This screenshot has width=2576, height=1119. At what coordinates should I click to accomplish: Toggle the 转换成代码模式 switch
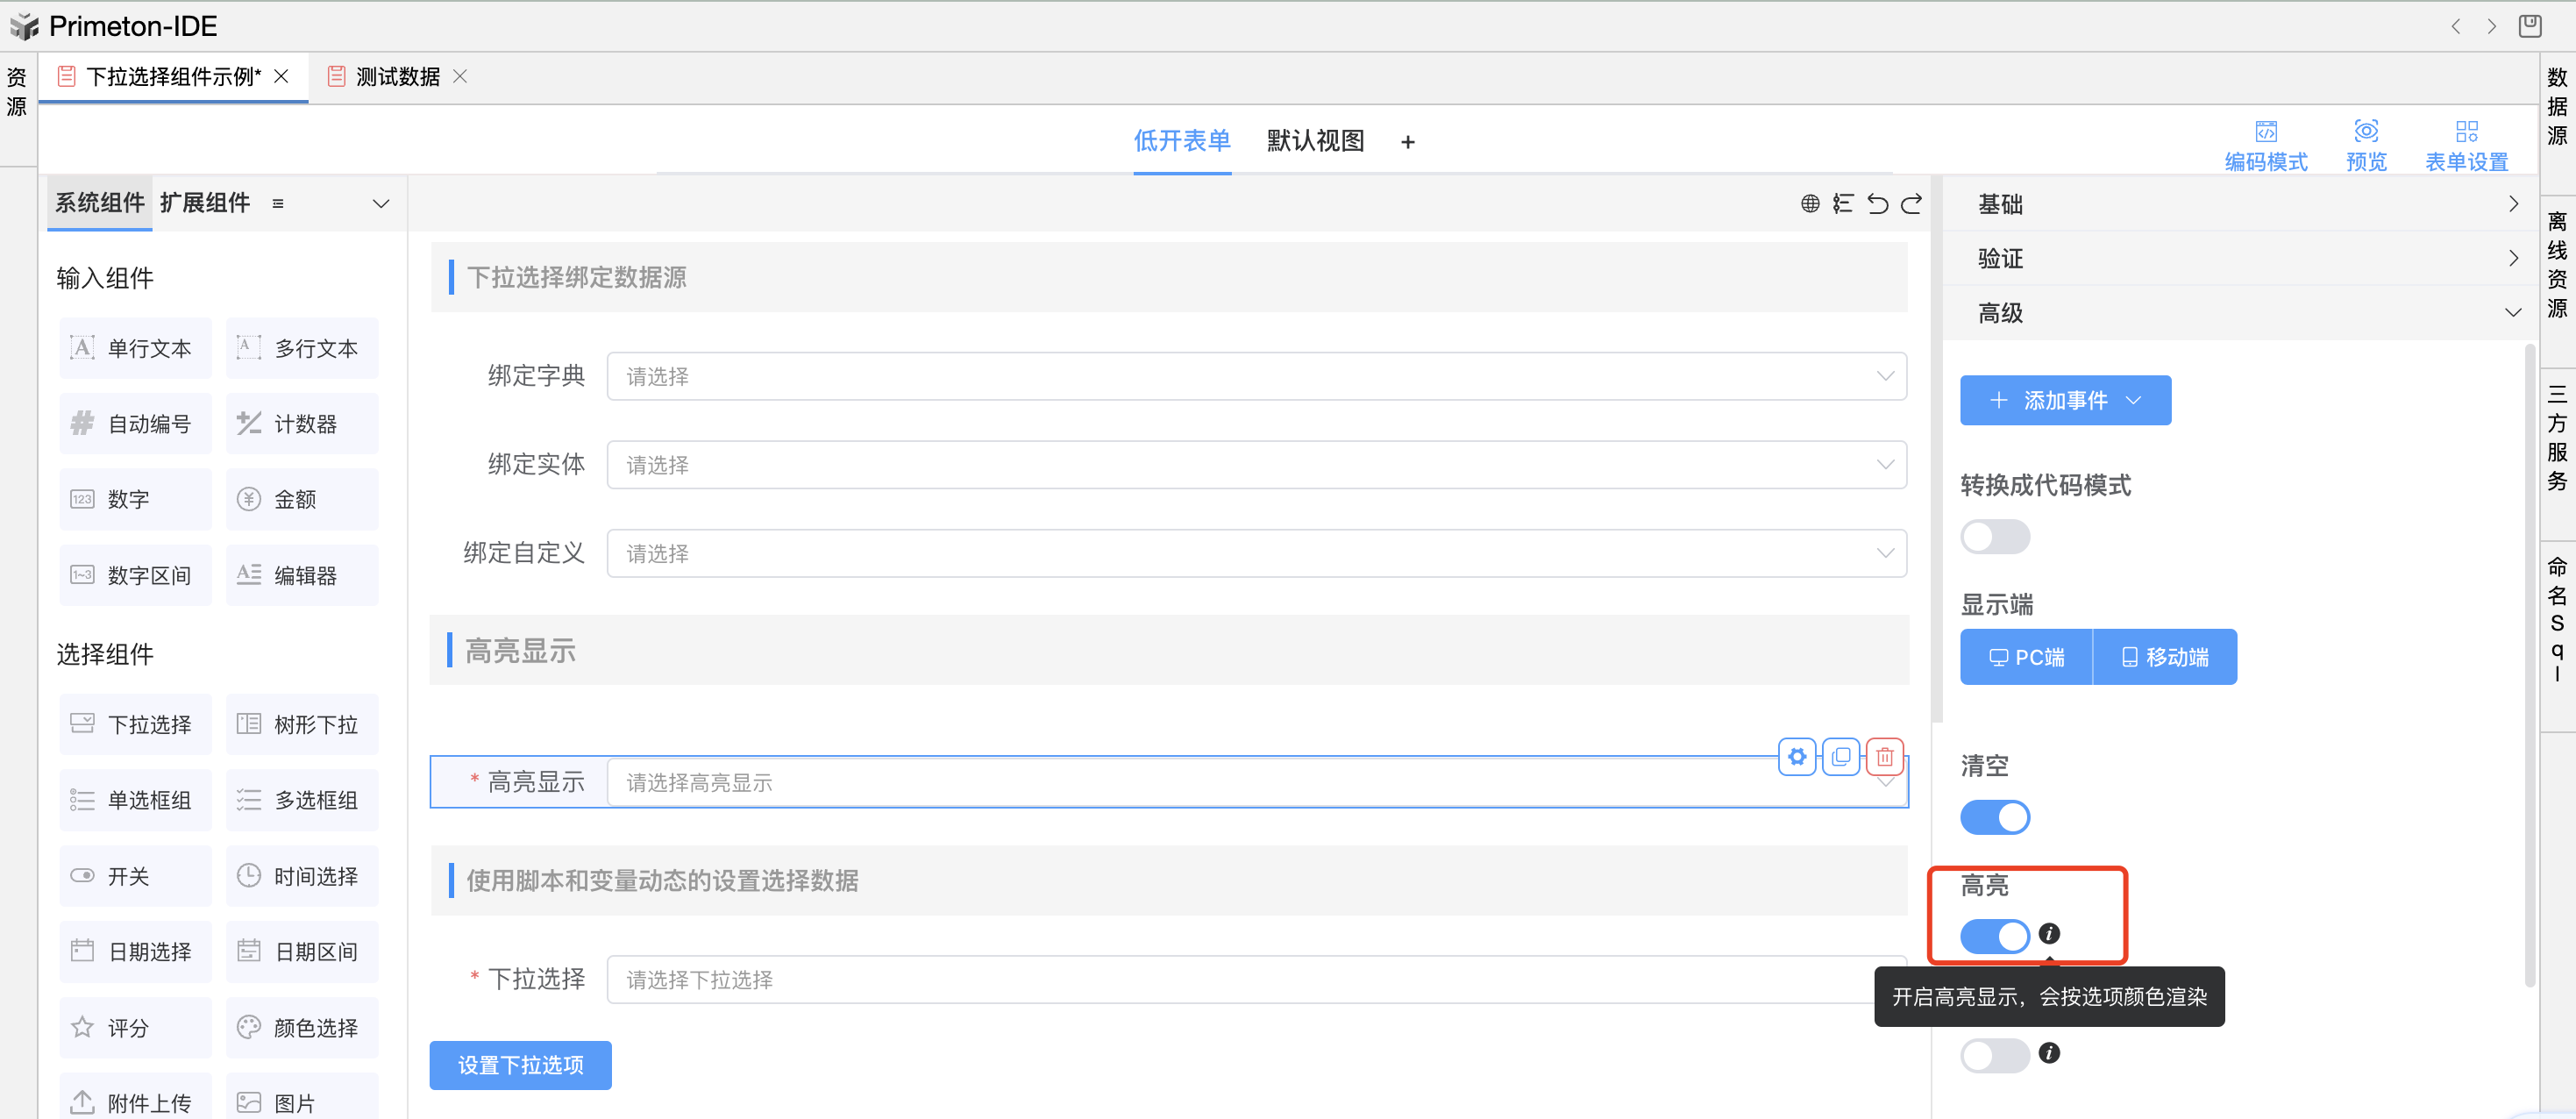(1994, 537)
